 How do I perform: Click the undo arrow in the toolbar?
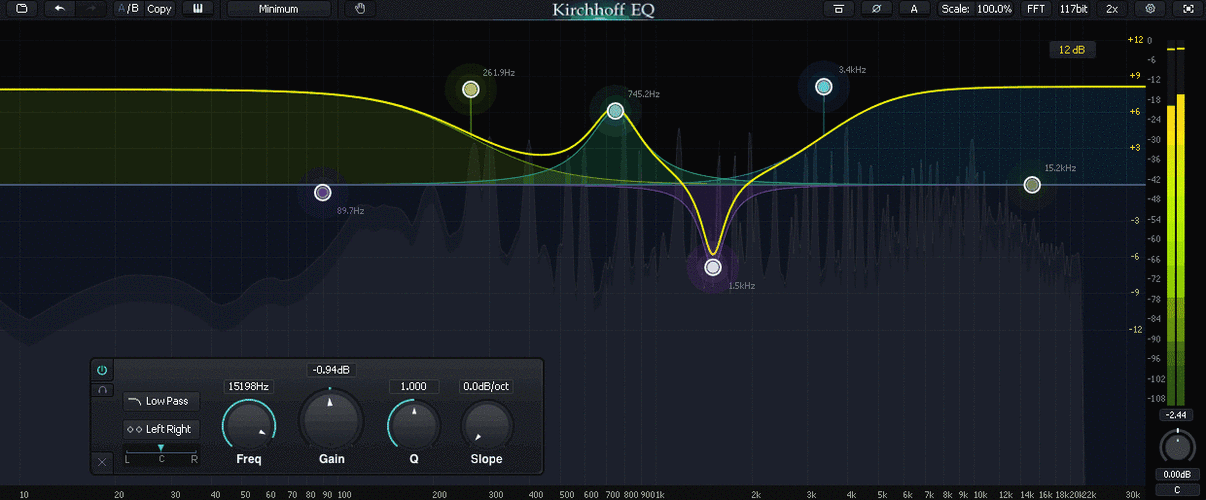click(60, 9)
